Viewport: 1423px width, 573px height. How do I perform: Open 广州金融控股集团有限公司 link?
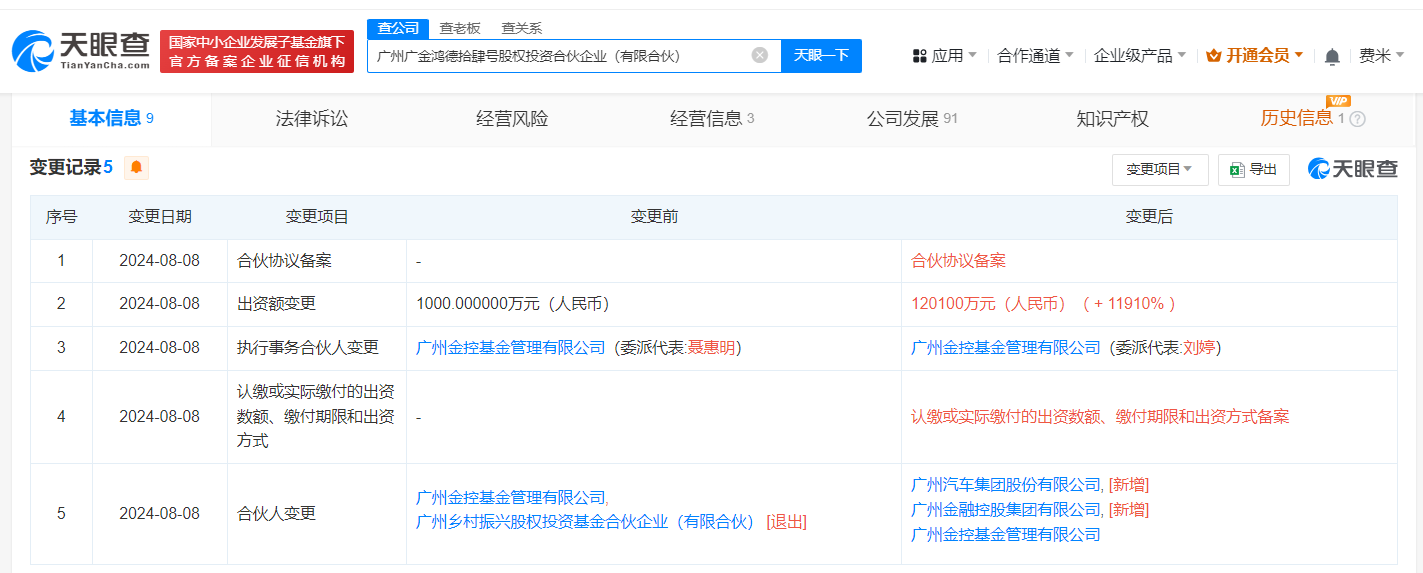(x=1006, y=510)
